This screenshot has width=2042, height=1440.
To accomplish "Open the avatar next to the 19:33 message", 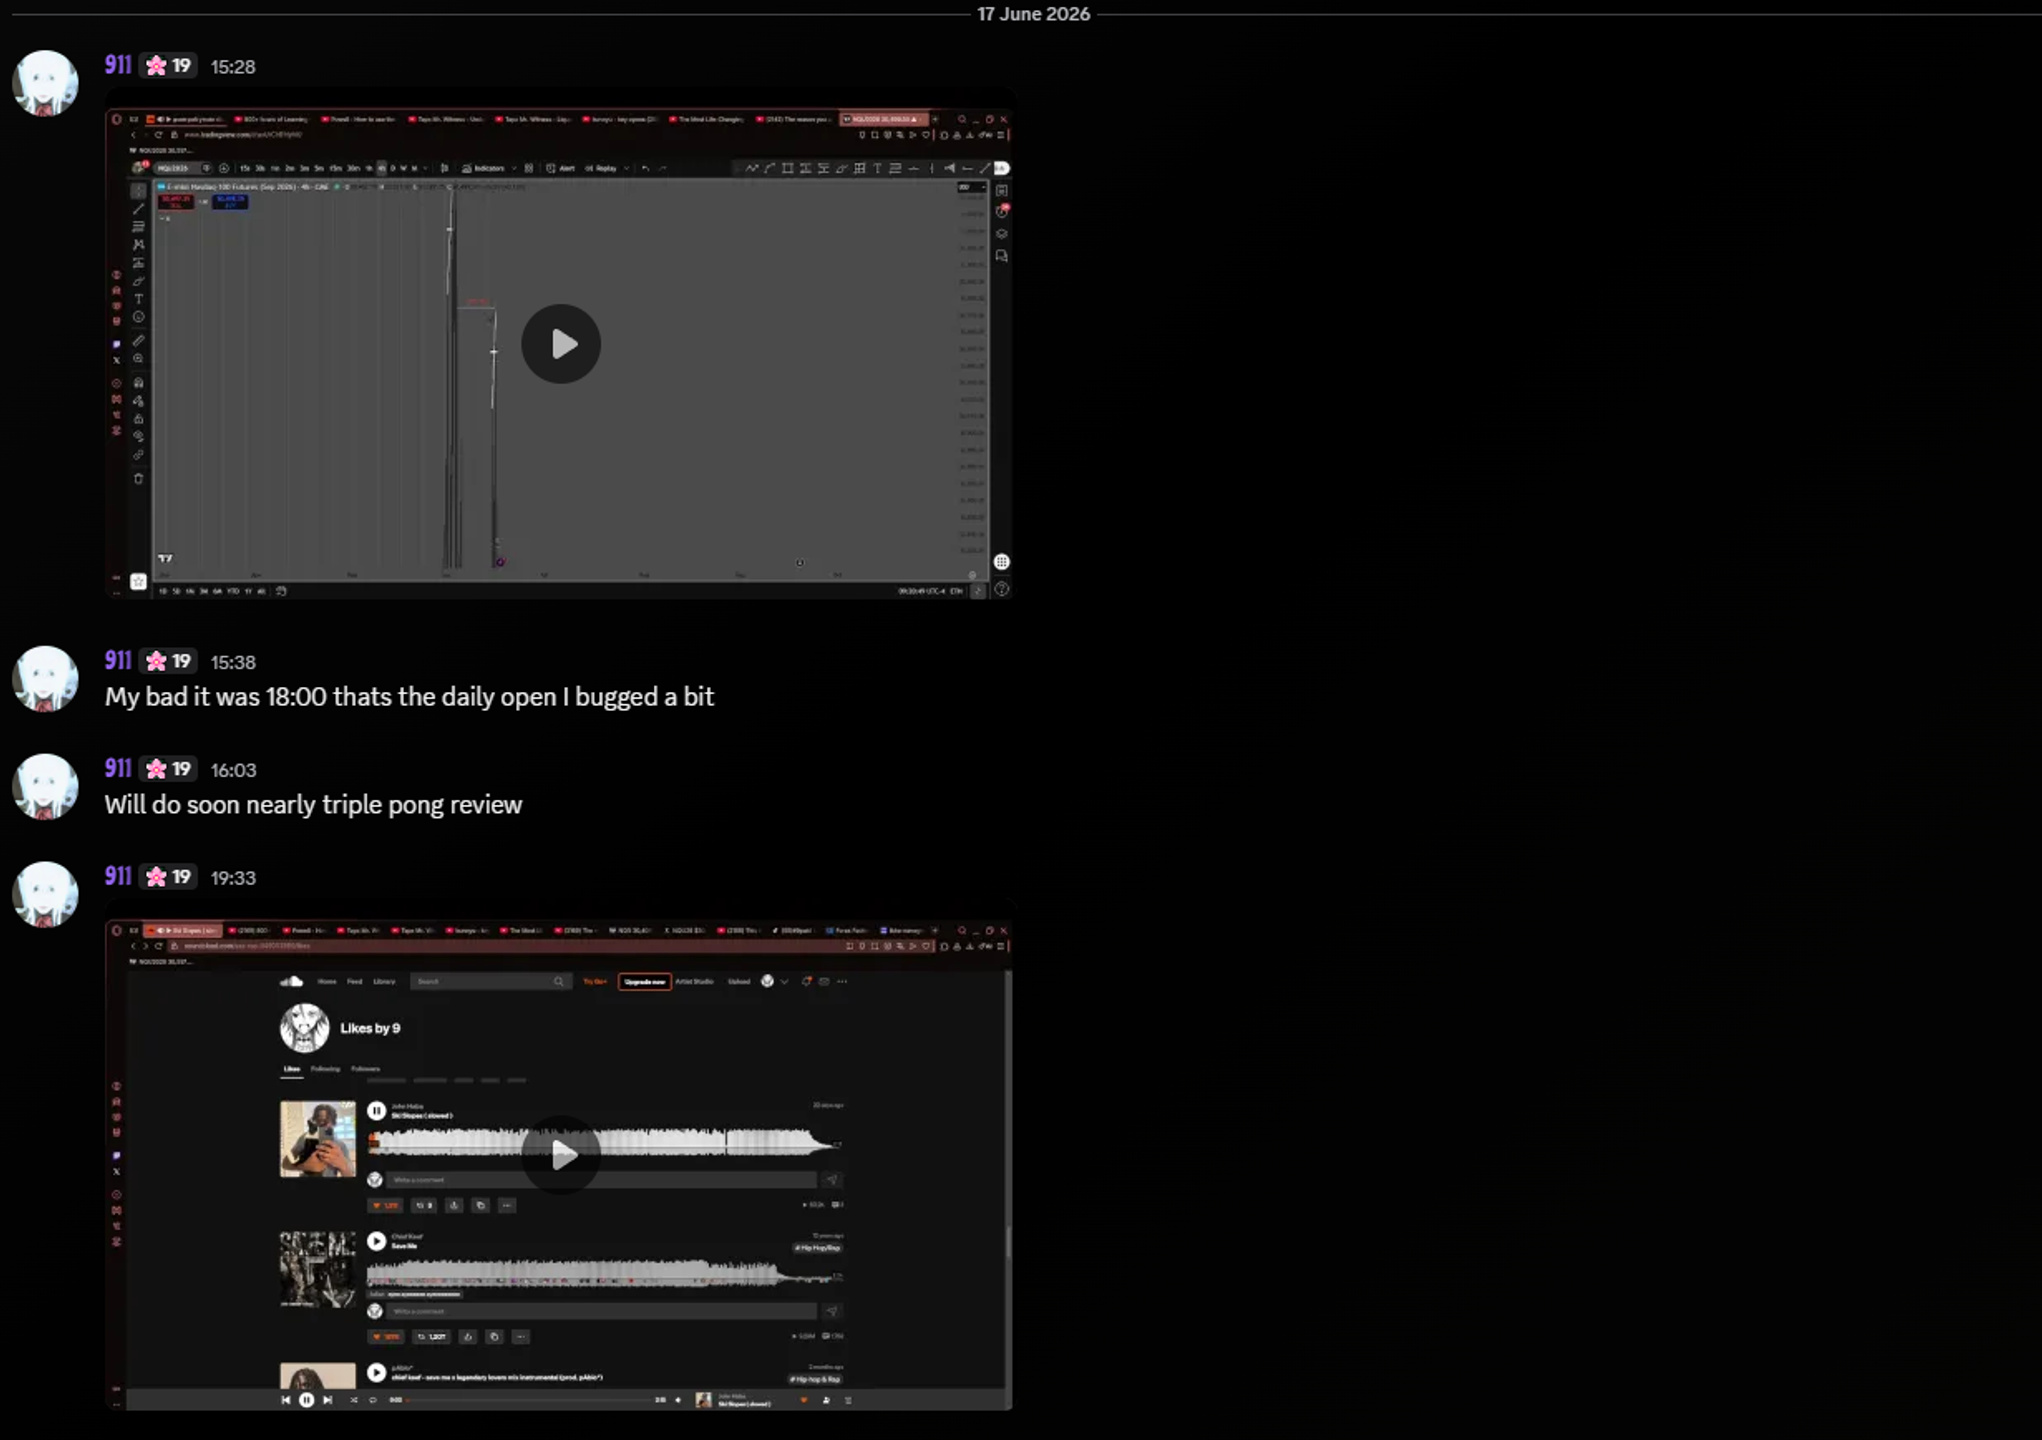I will 45,895.
